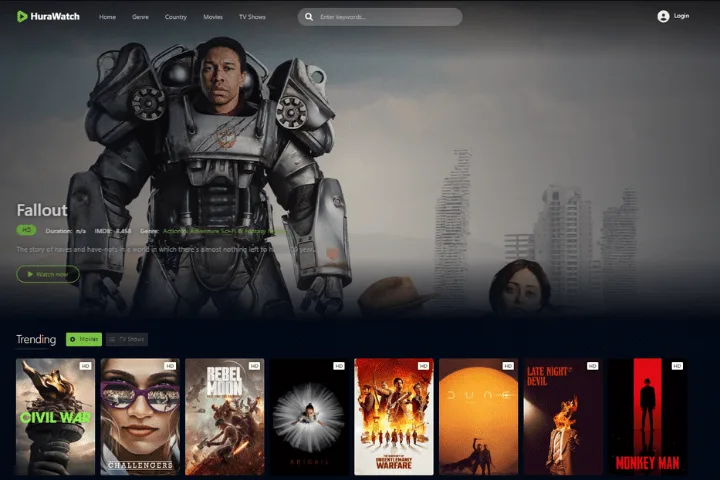Click the Watch now button

point(48,274)
